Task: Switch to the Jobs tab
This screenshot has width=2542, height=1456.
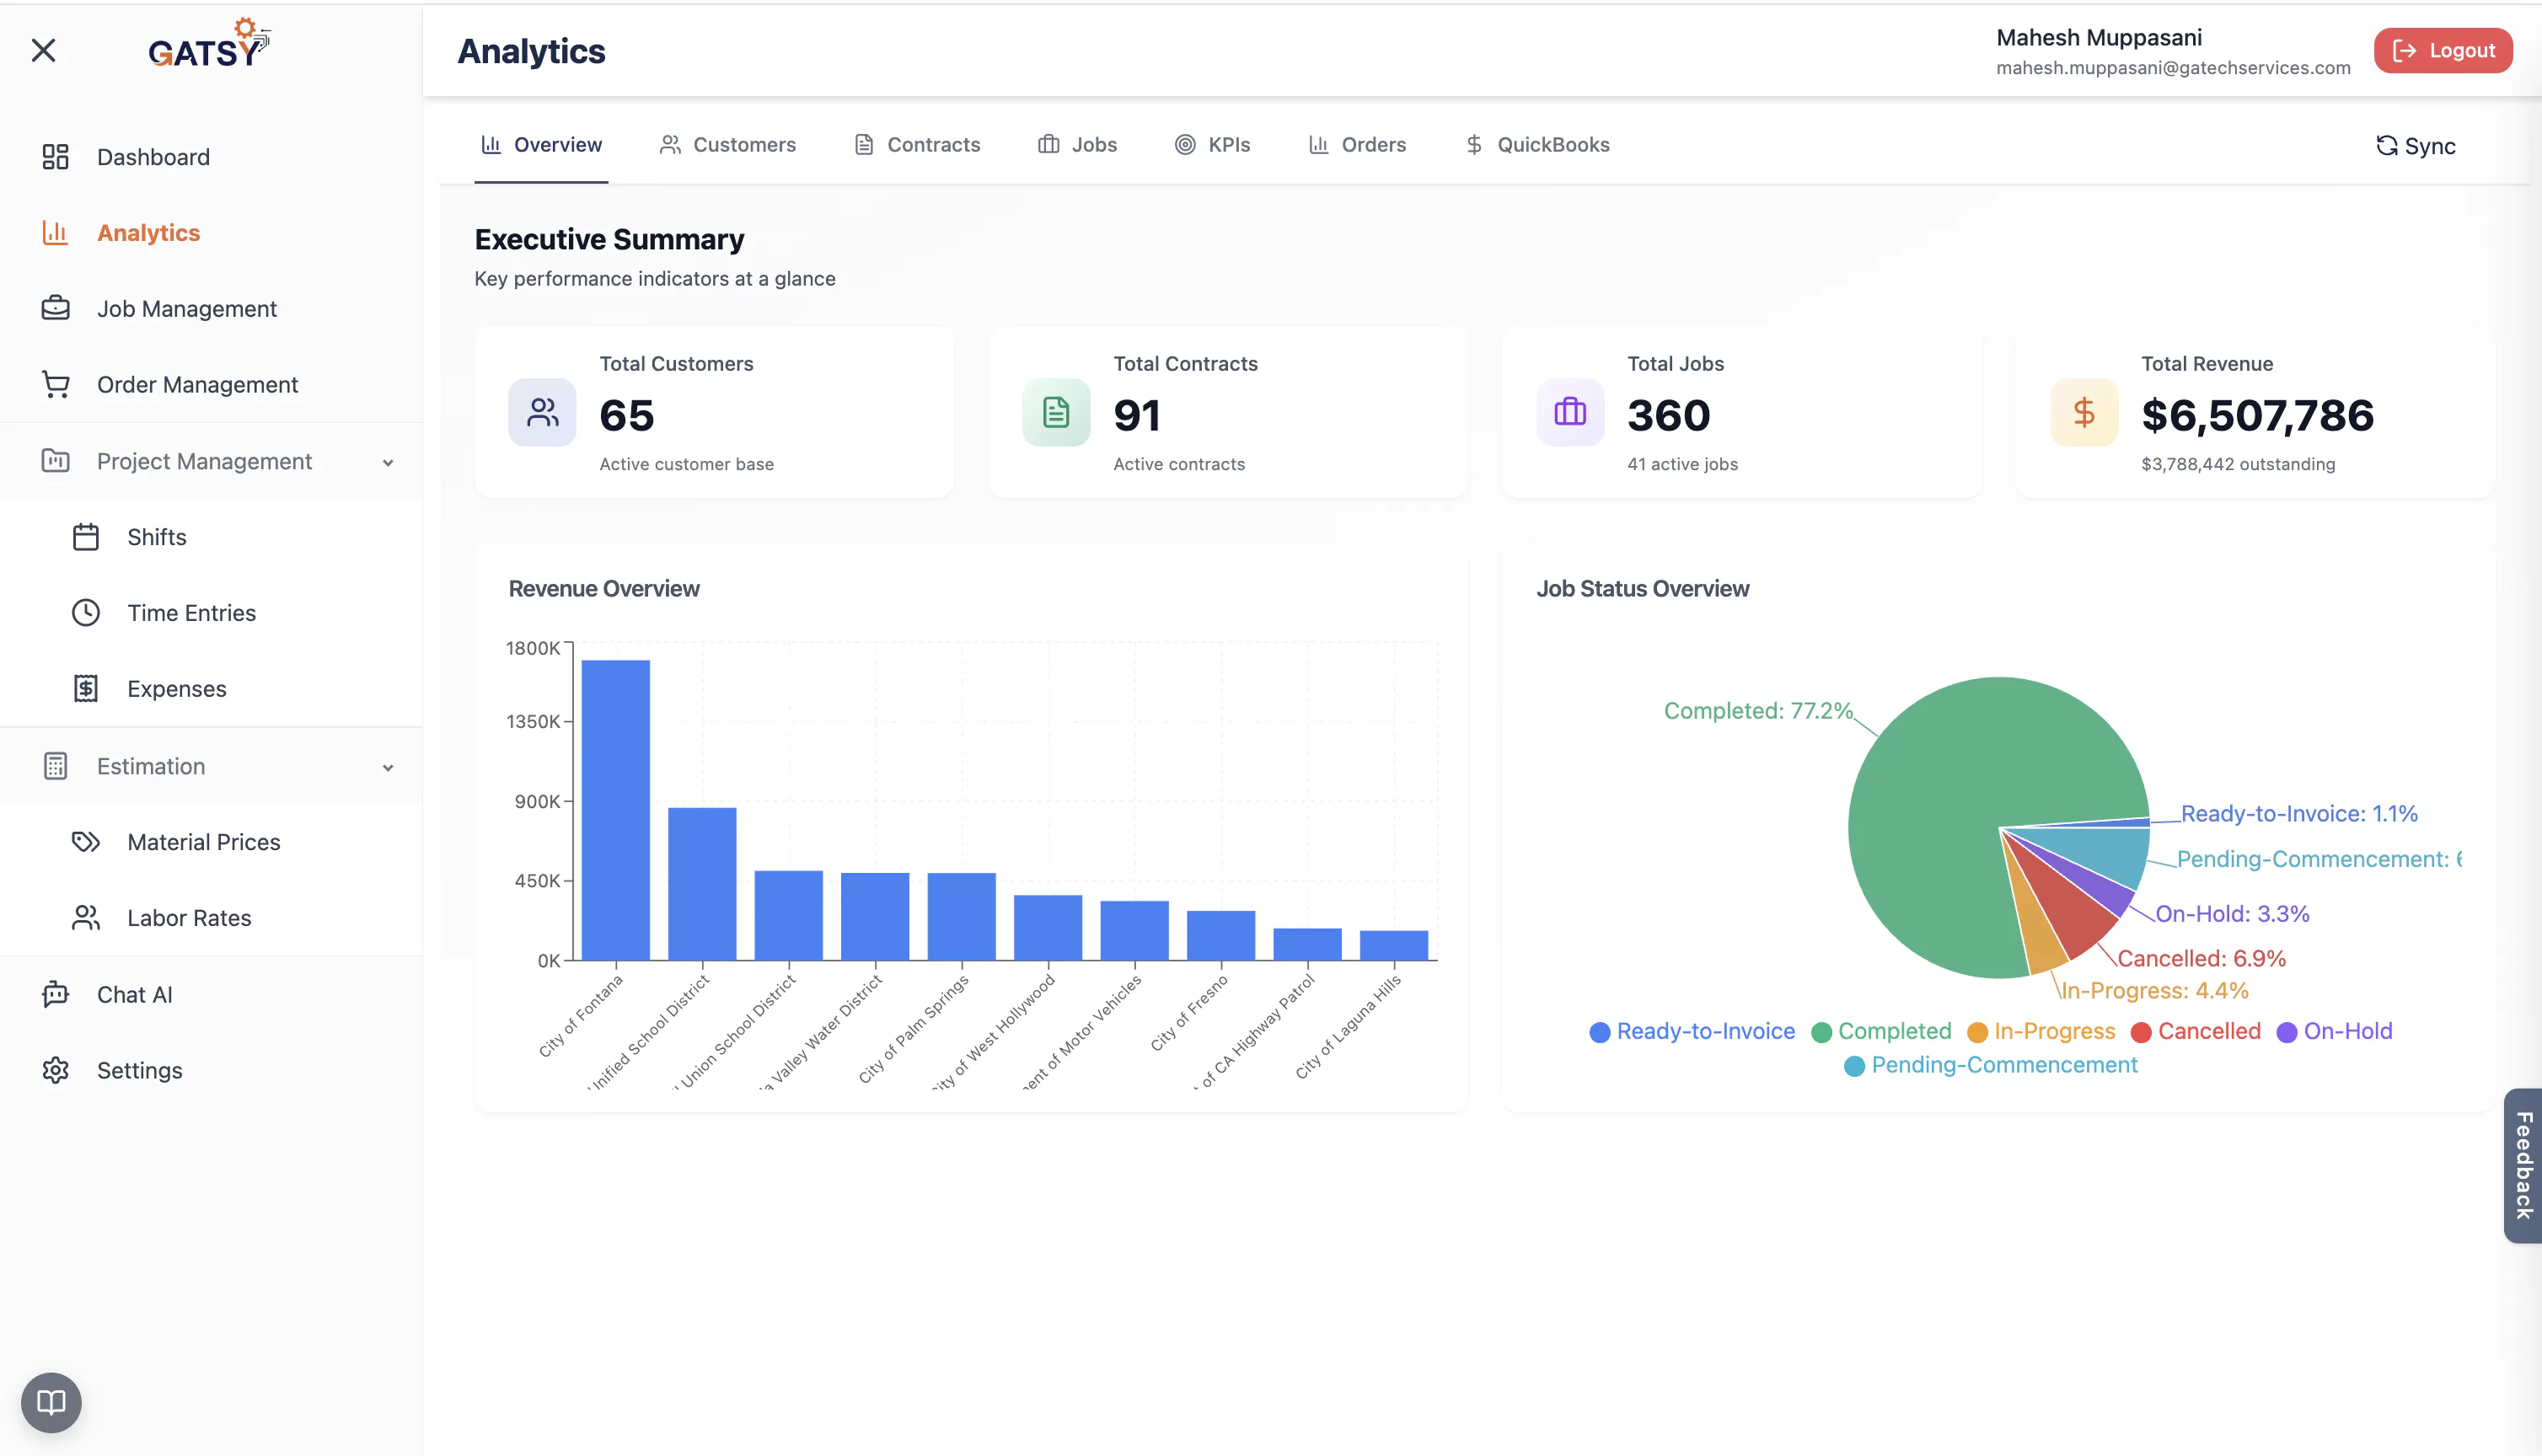Action: point(1077,145)
